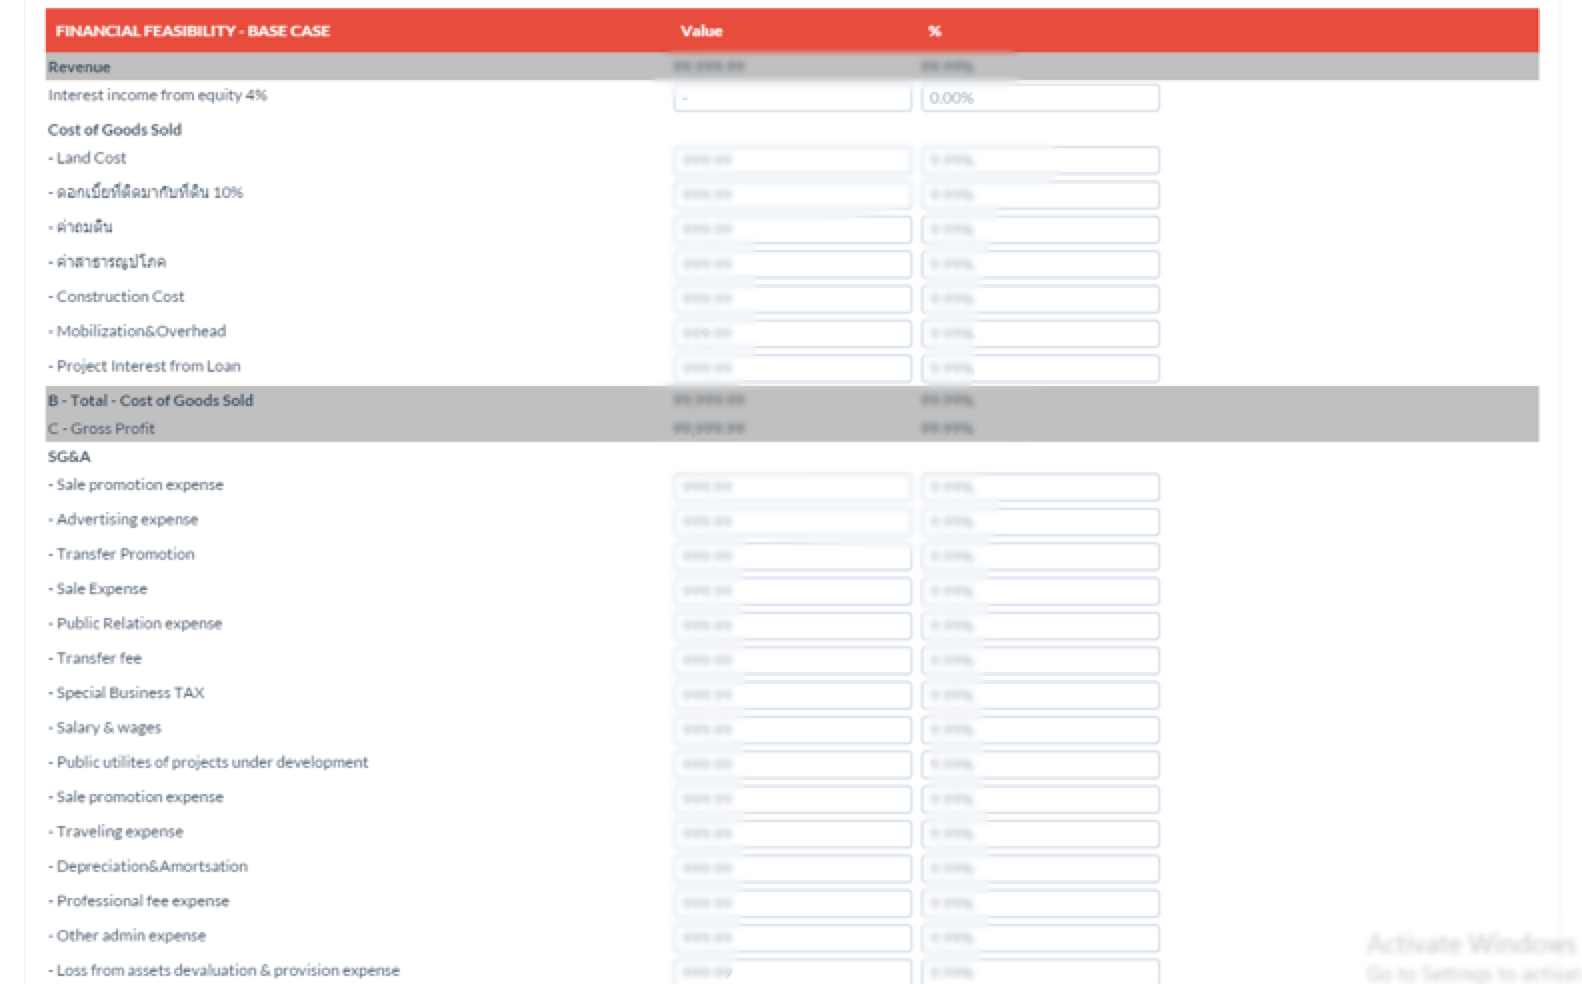Viewport: 1582px width, 984px height.
Task: Click the Public Relation expense value field
Action: point(792,625)
